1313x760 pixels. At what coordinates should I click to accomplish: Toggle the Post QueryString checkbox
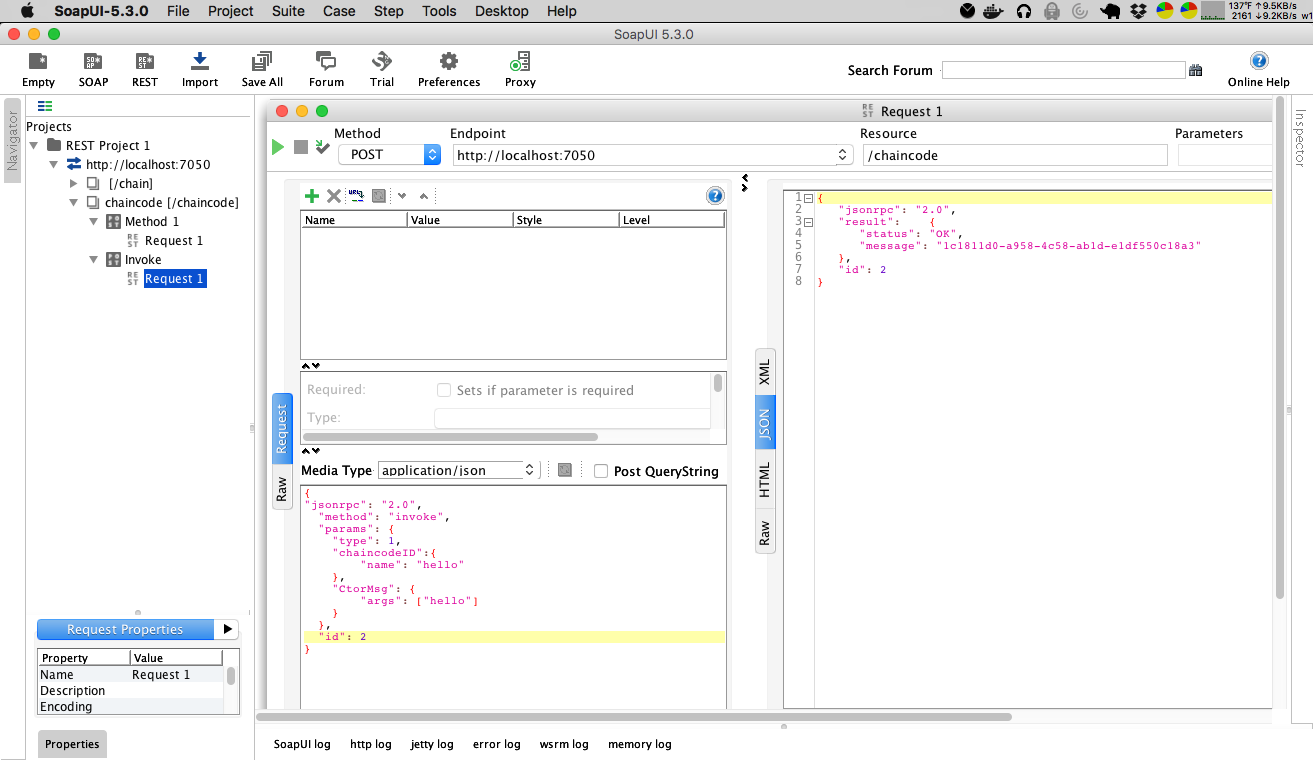click(x=601, y=471)
